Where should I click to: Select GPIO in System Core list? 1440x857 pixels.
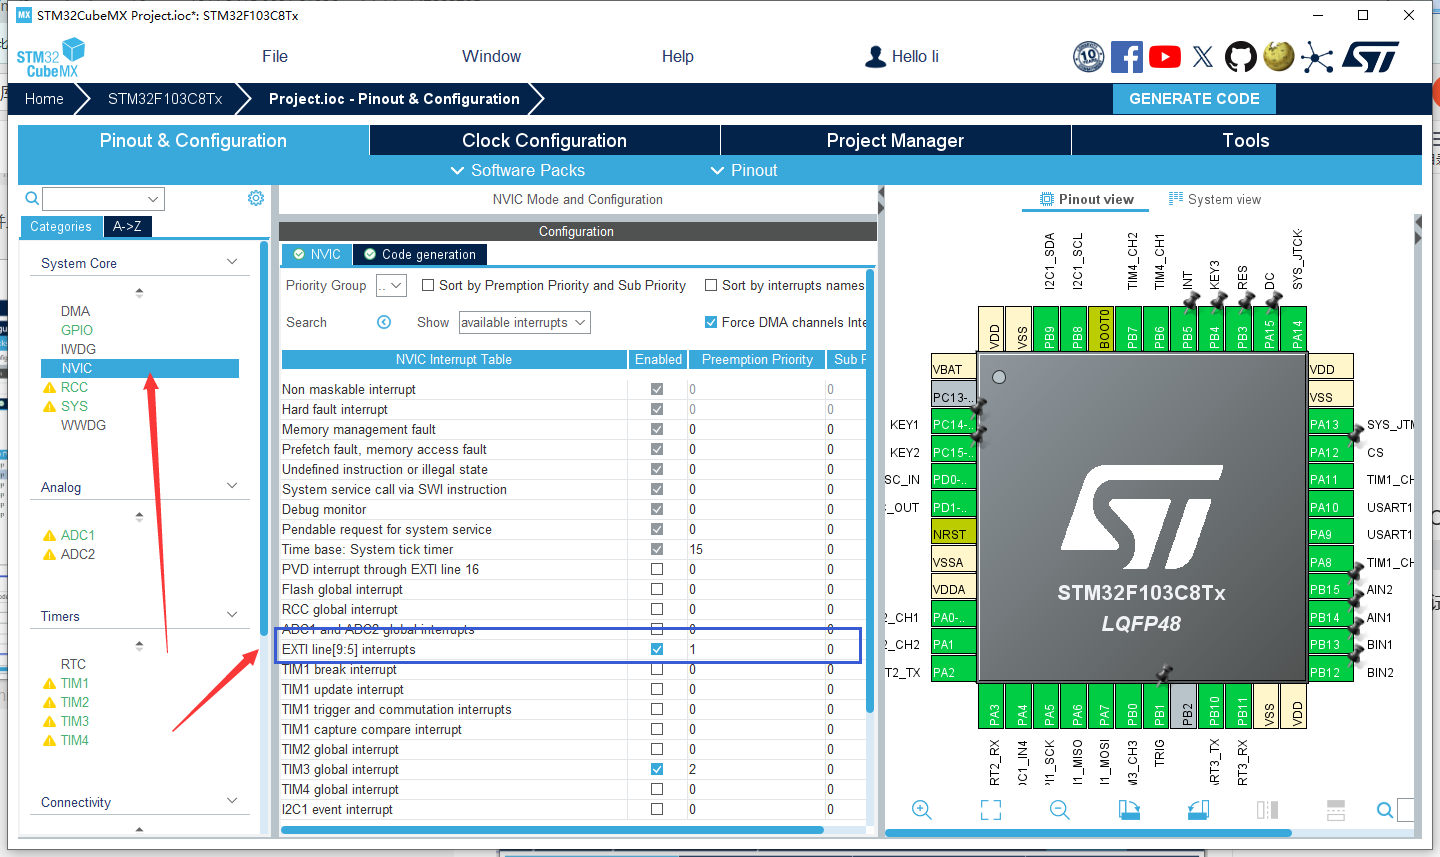click(x=77, y=330)
